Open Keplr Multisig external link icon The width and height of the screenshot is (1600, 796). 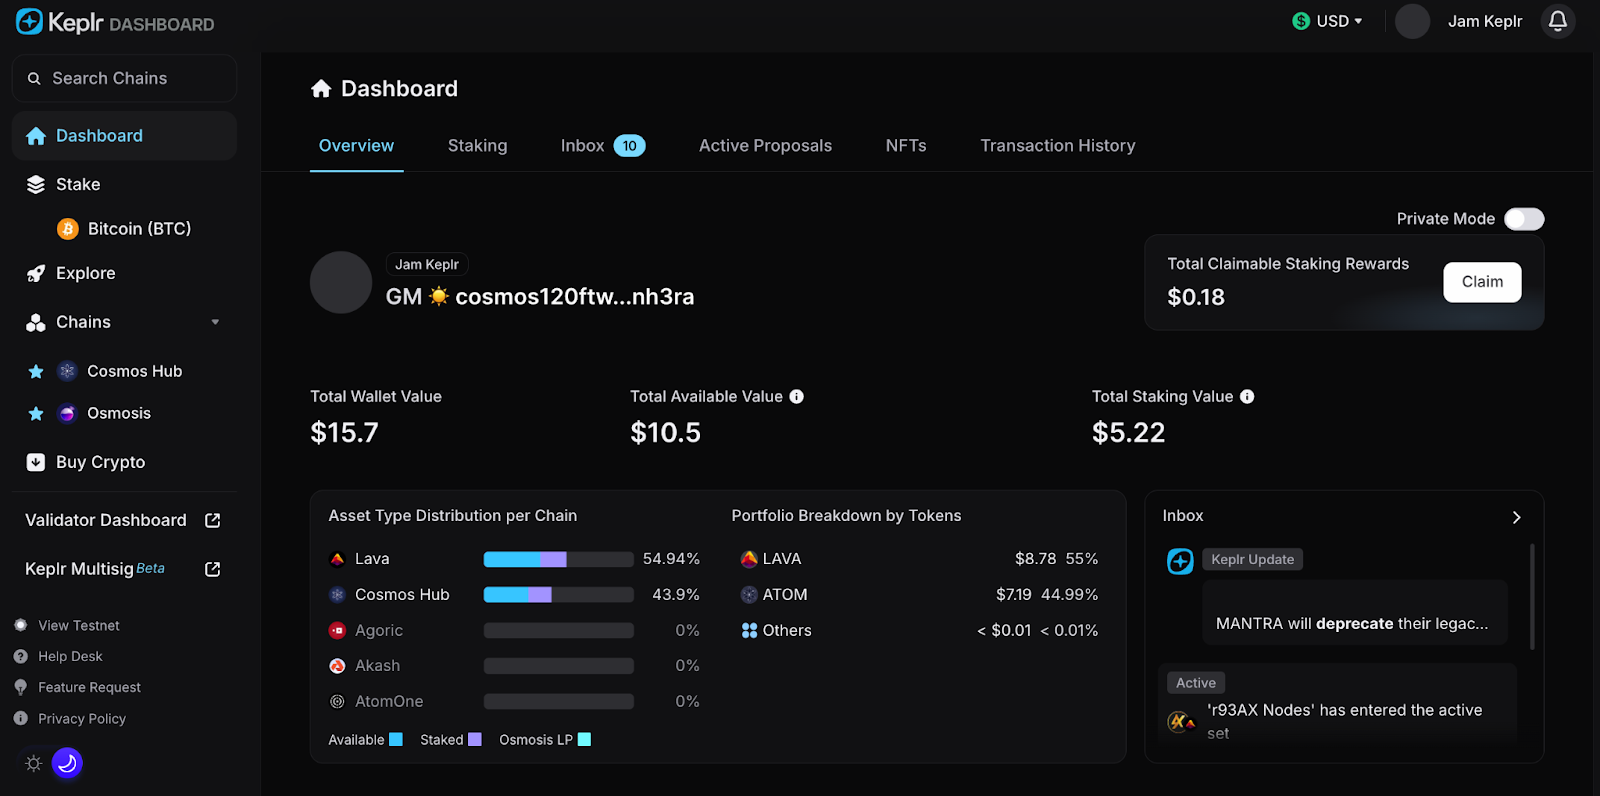point(212,569)
